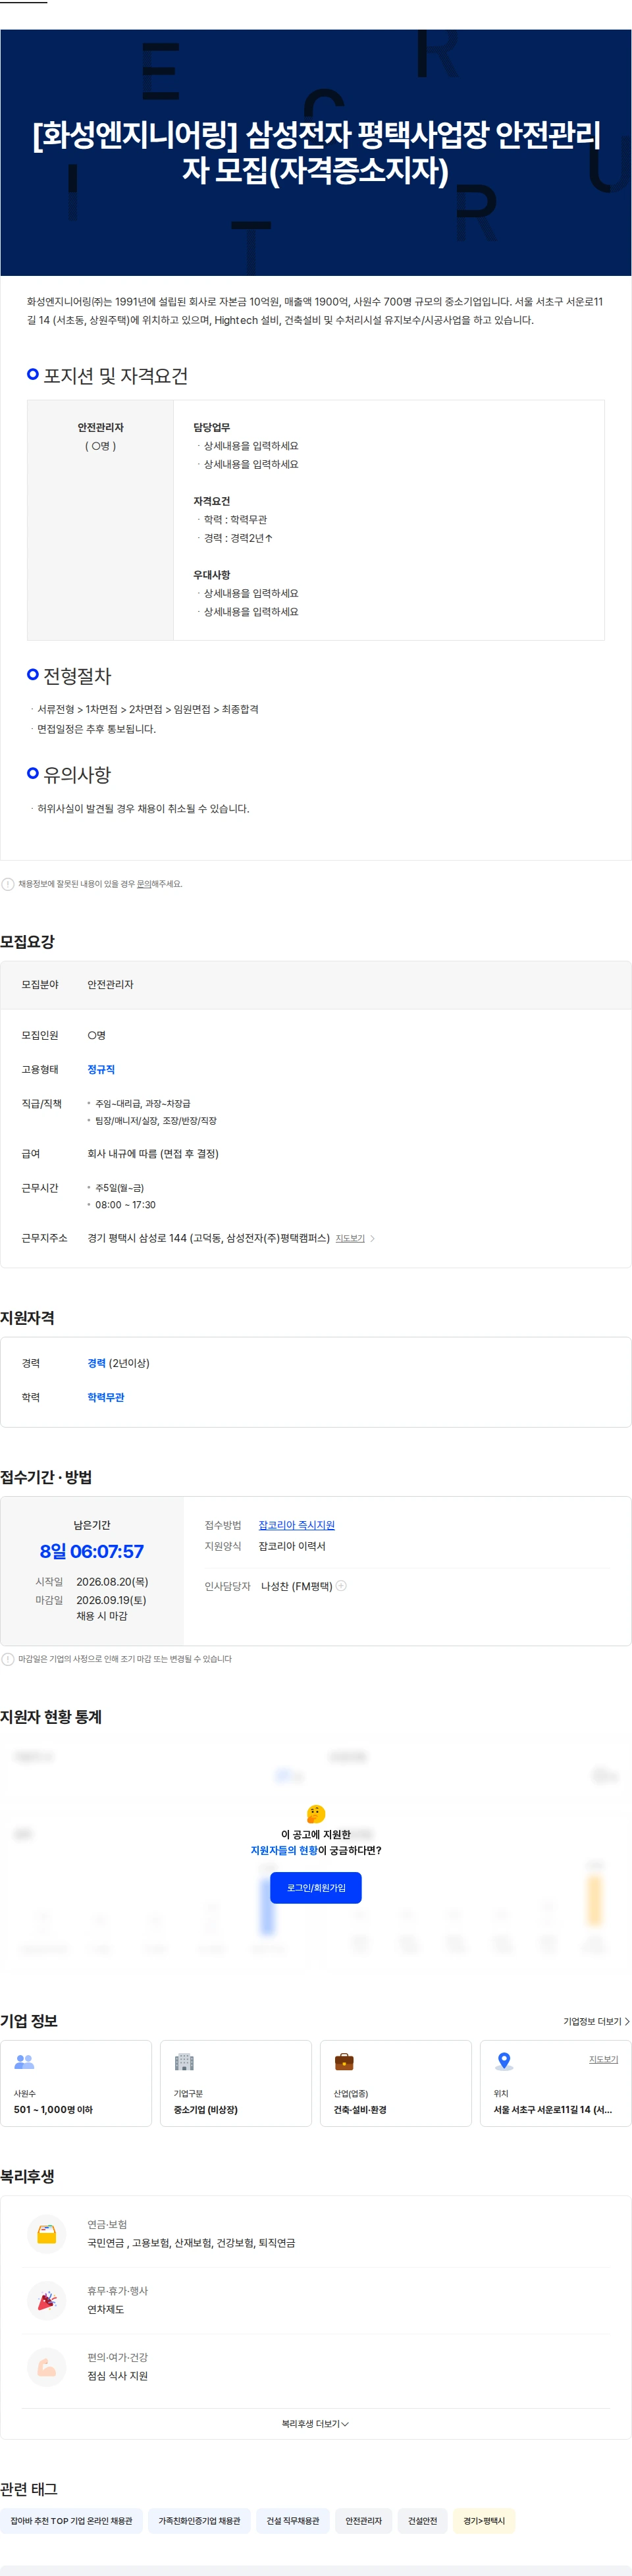Screen dimensions: 632x2576
Task: Click the chevron next to 근무지주소 지도보기
Action: (x=373, y=1238)
